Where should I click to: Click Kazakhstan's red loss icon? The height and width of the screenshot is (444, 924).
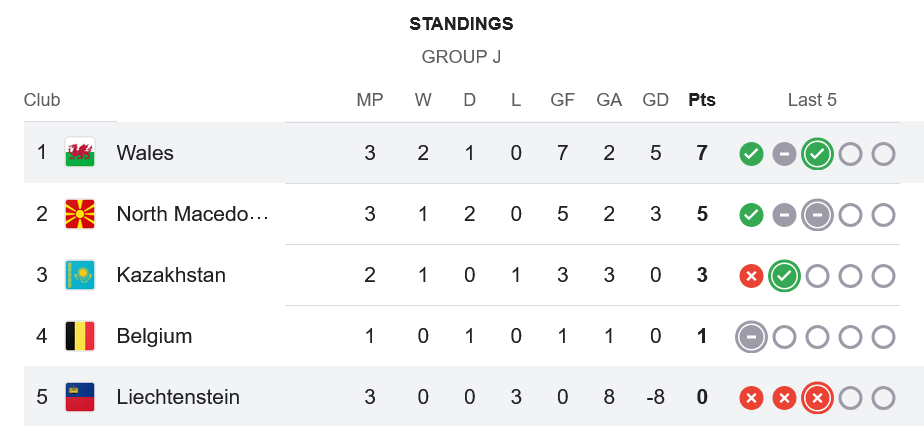pyautogui.click(x=751, y=276)
